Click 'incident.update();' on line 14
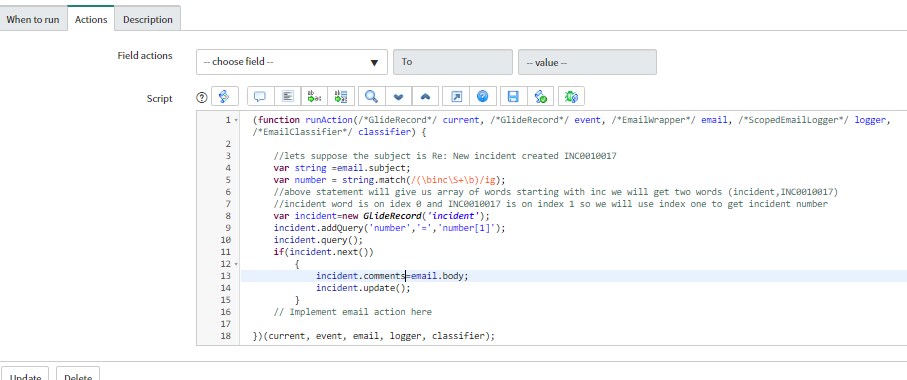 pyautogui.click(x=363, y=287)
